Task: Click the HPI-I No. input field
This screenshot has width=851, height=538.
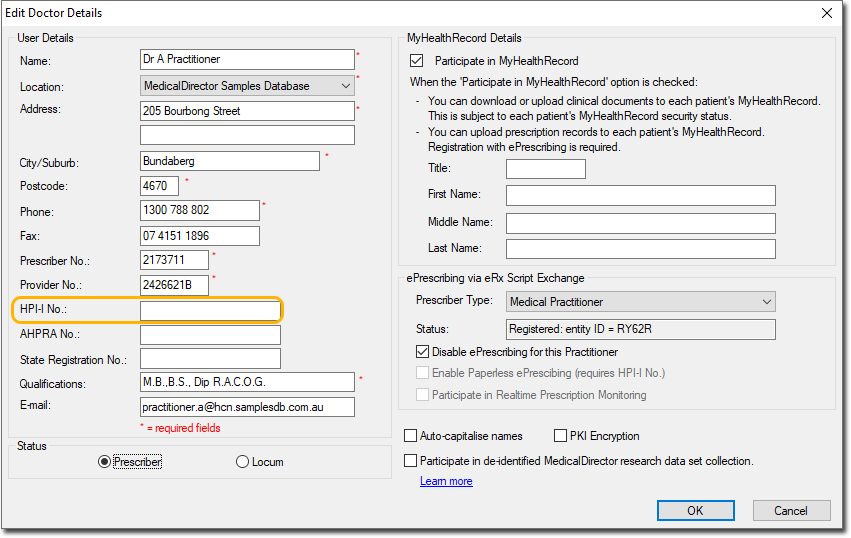Action: 210,311
